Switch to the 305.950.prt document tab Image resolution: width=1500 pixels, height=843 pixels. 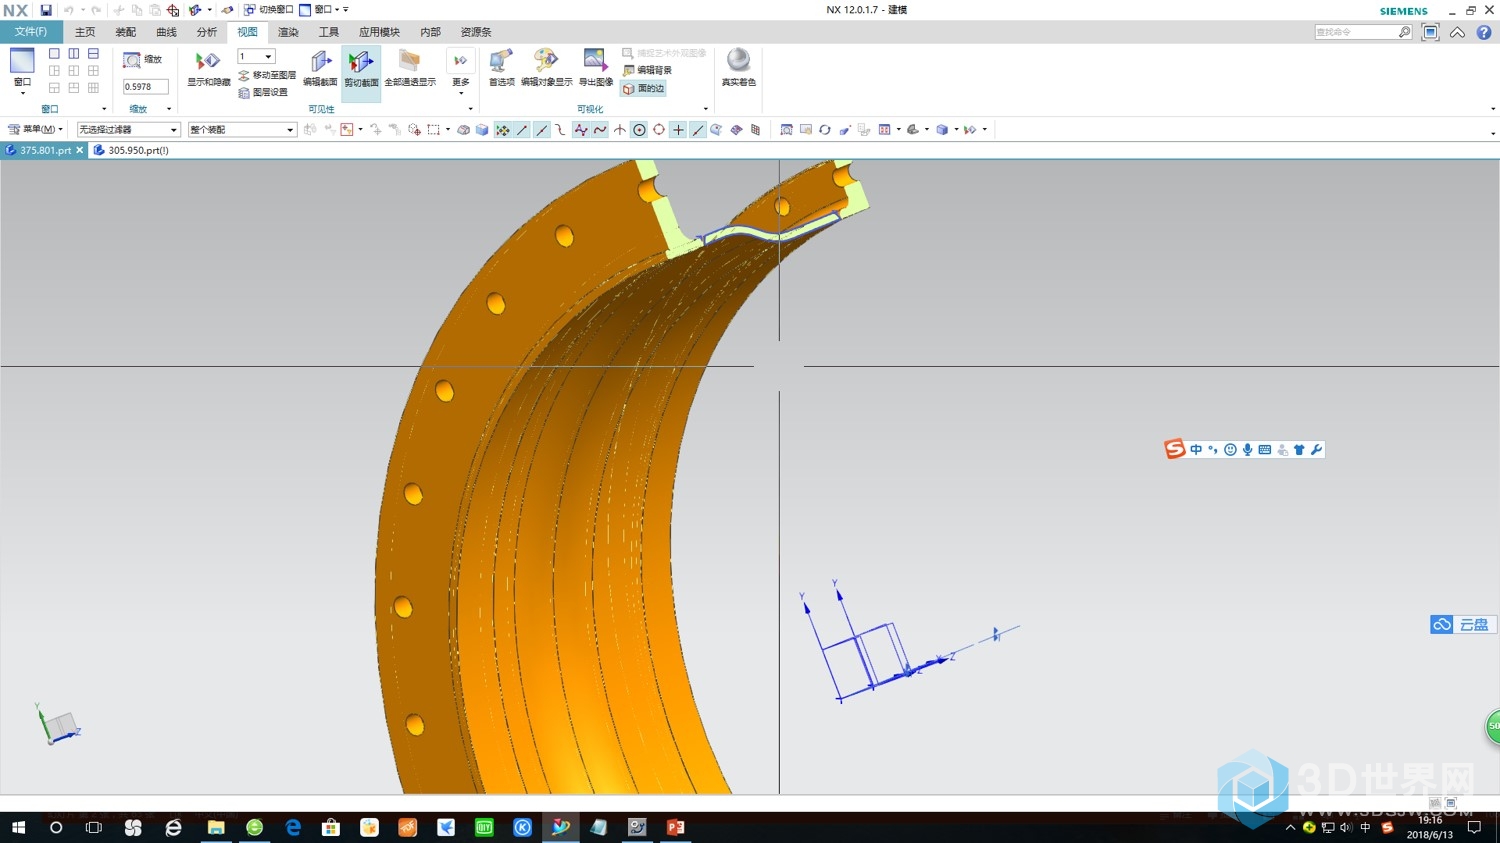[131, 150]
